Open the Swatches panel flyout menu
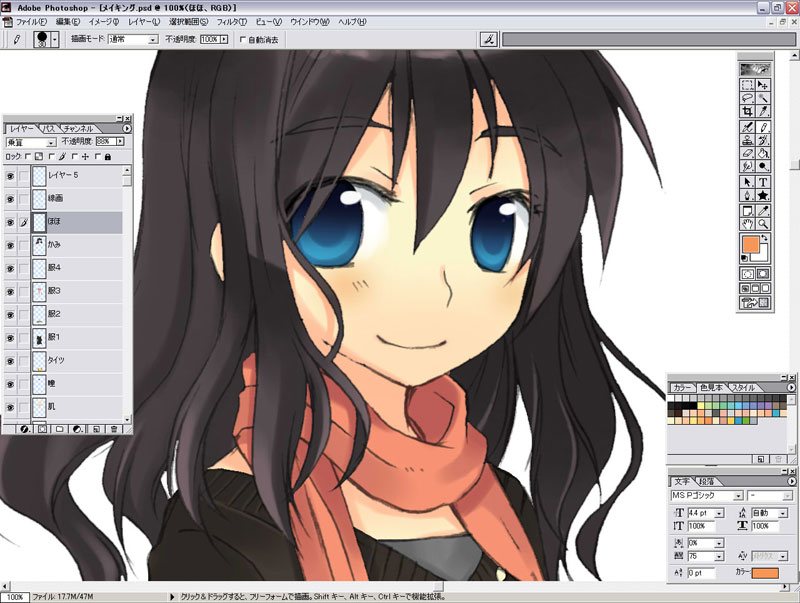Image resolution: width=800 pixels, height=603 pixels. tap(791, 388)
